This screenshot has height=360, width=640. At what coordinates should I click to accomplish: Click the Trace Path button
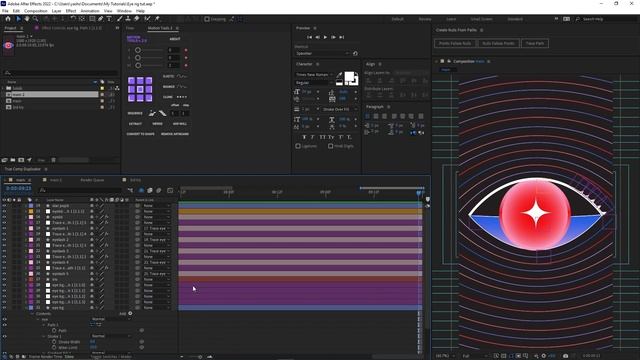click(x=535, y=43)
